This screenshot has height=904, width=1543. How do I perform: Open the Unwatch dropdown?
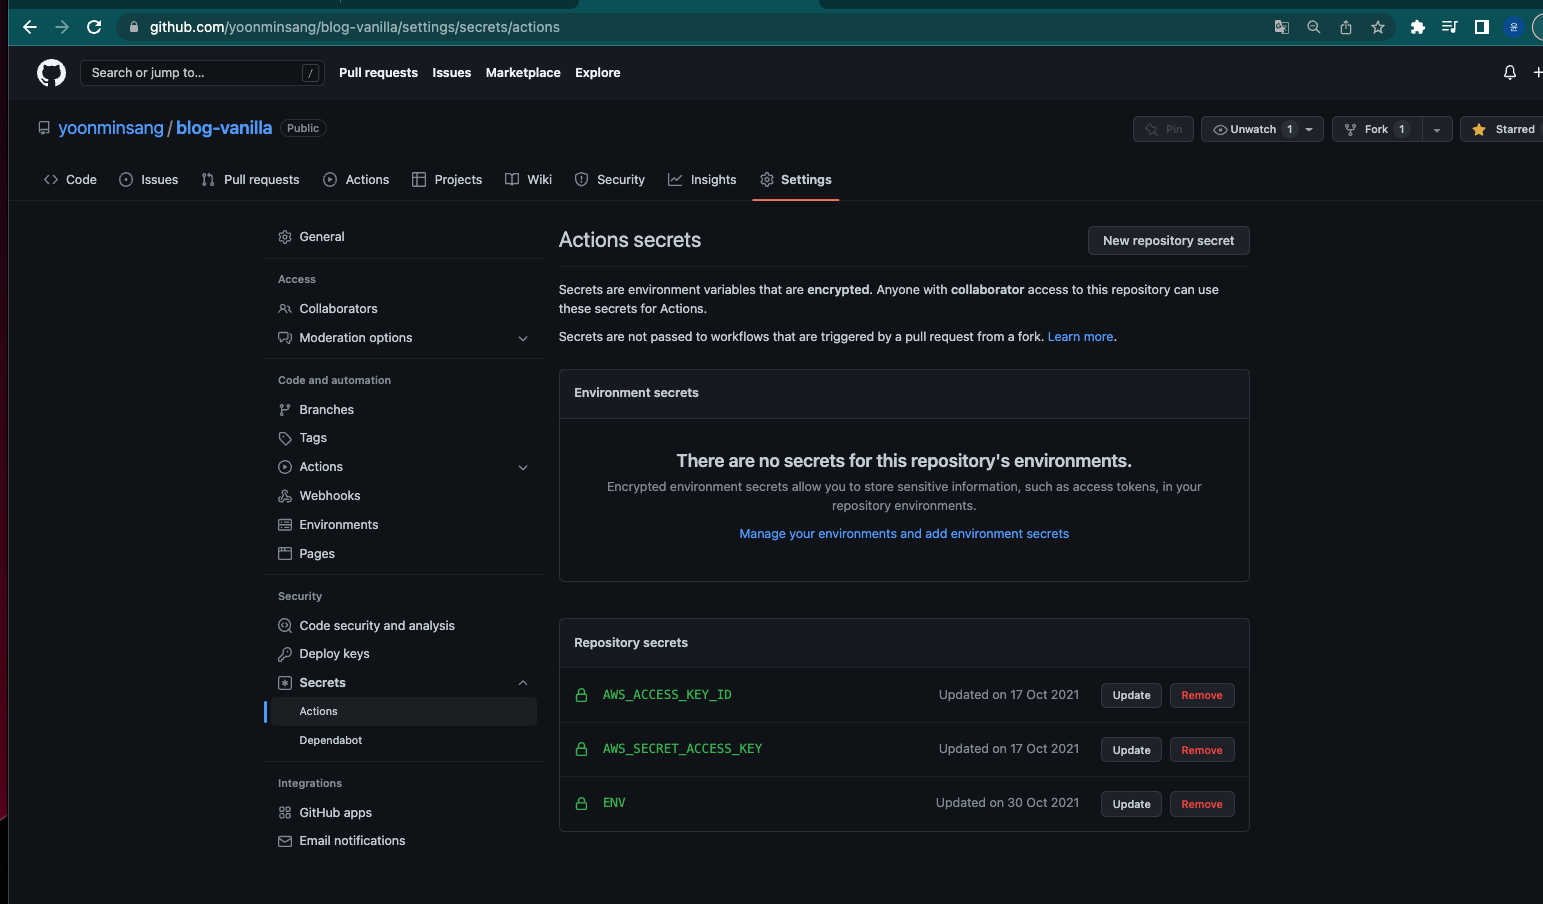pyautogui.click(x=1262, y=129)
